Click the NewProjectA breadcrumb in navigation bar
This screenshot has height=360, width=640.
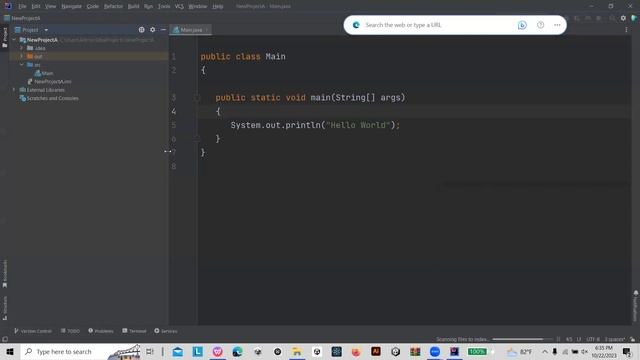[22, 18]
